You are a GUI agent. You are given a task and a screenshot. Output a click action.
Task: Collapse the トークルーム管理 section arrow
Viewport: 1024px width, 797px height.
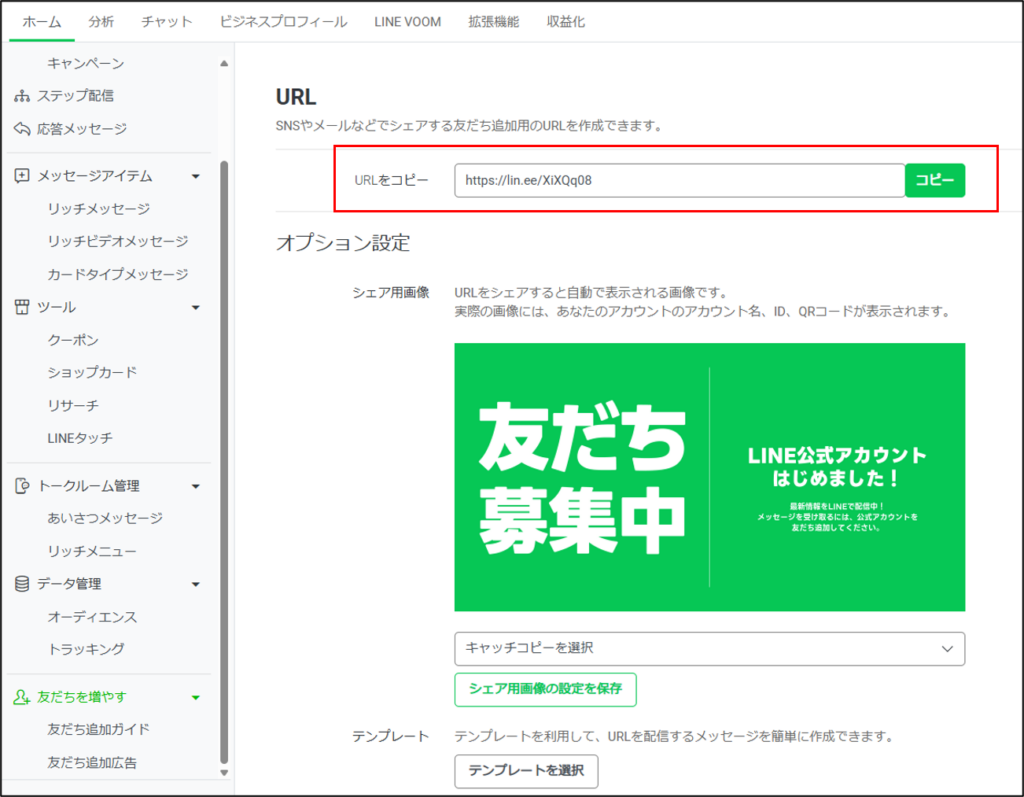point(196,486)
